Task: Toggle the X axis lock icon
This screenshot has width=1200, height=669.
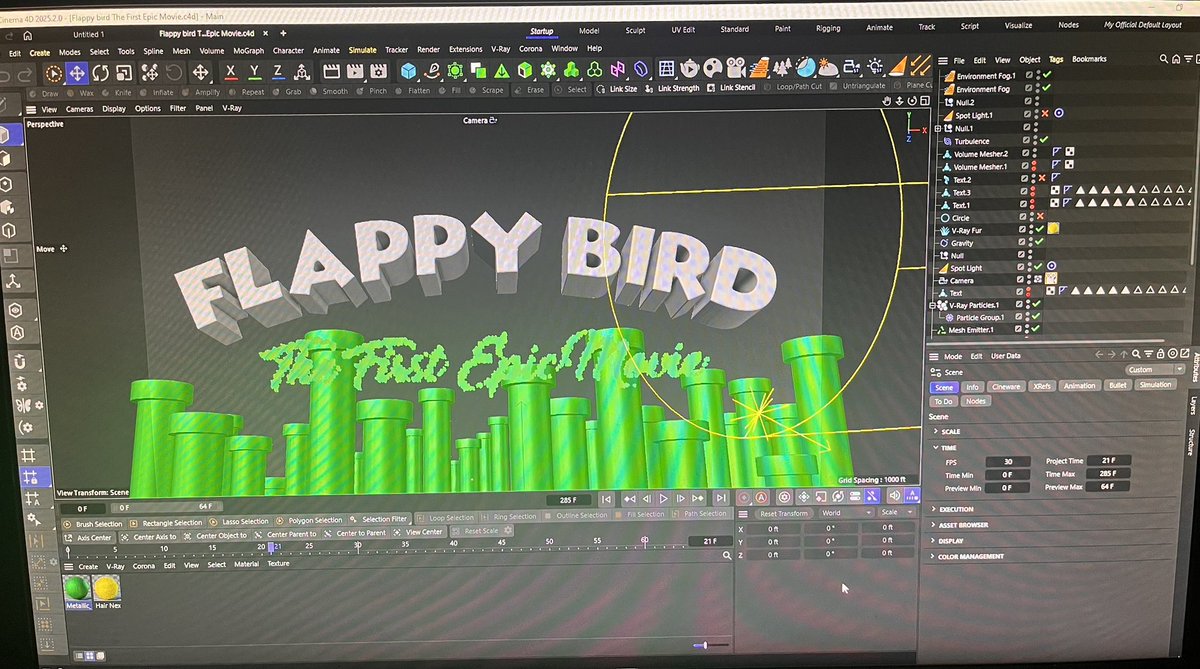Action: pyautogui.click(x=231, y=71)
